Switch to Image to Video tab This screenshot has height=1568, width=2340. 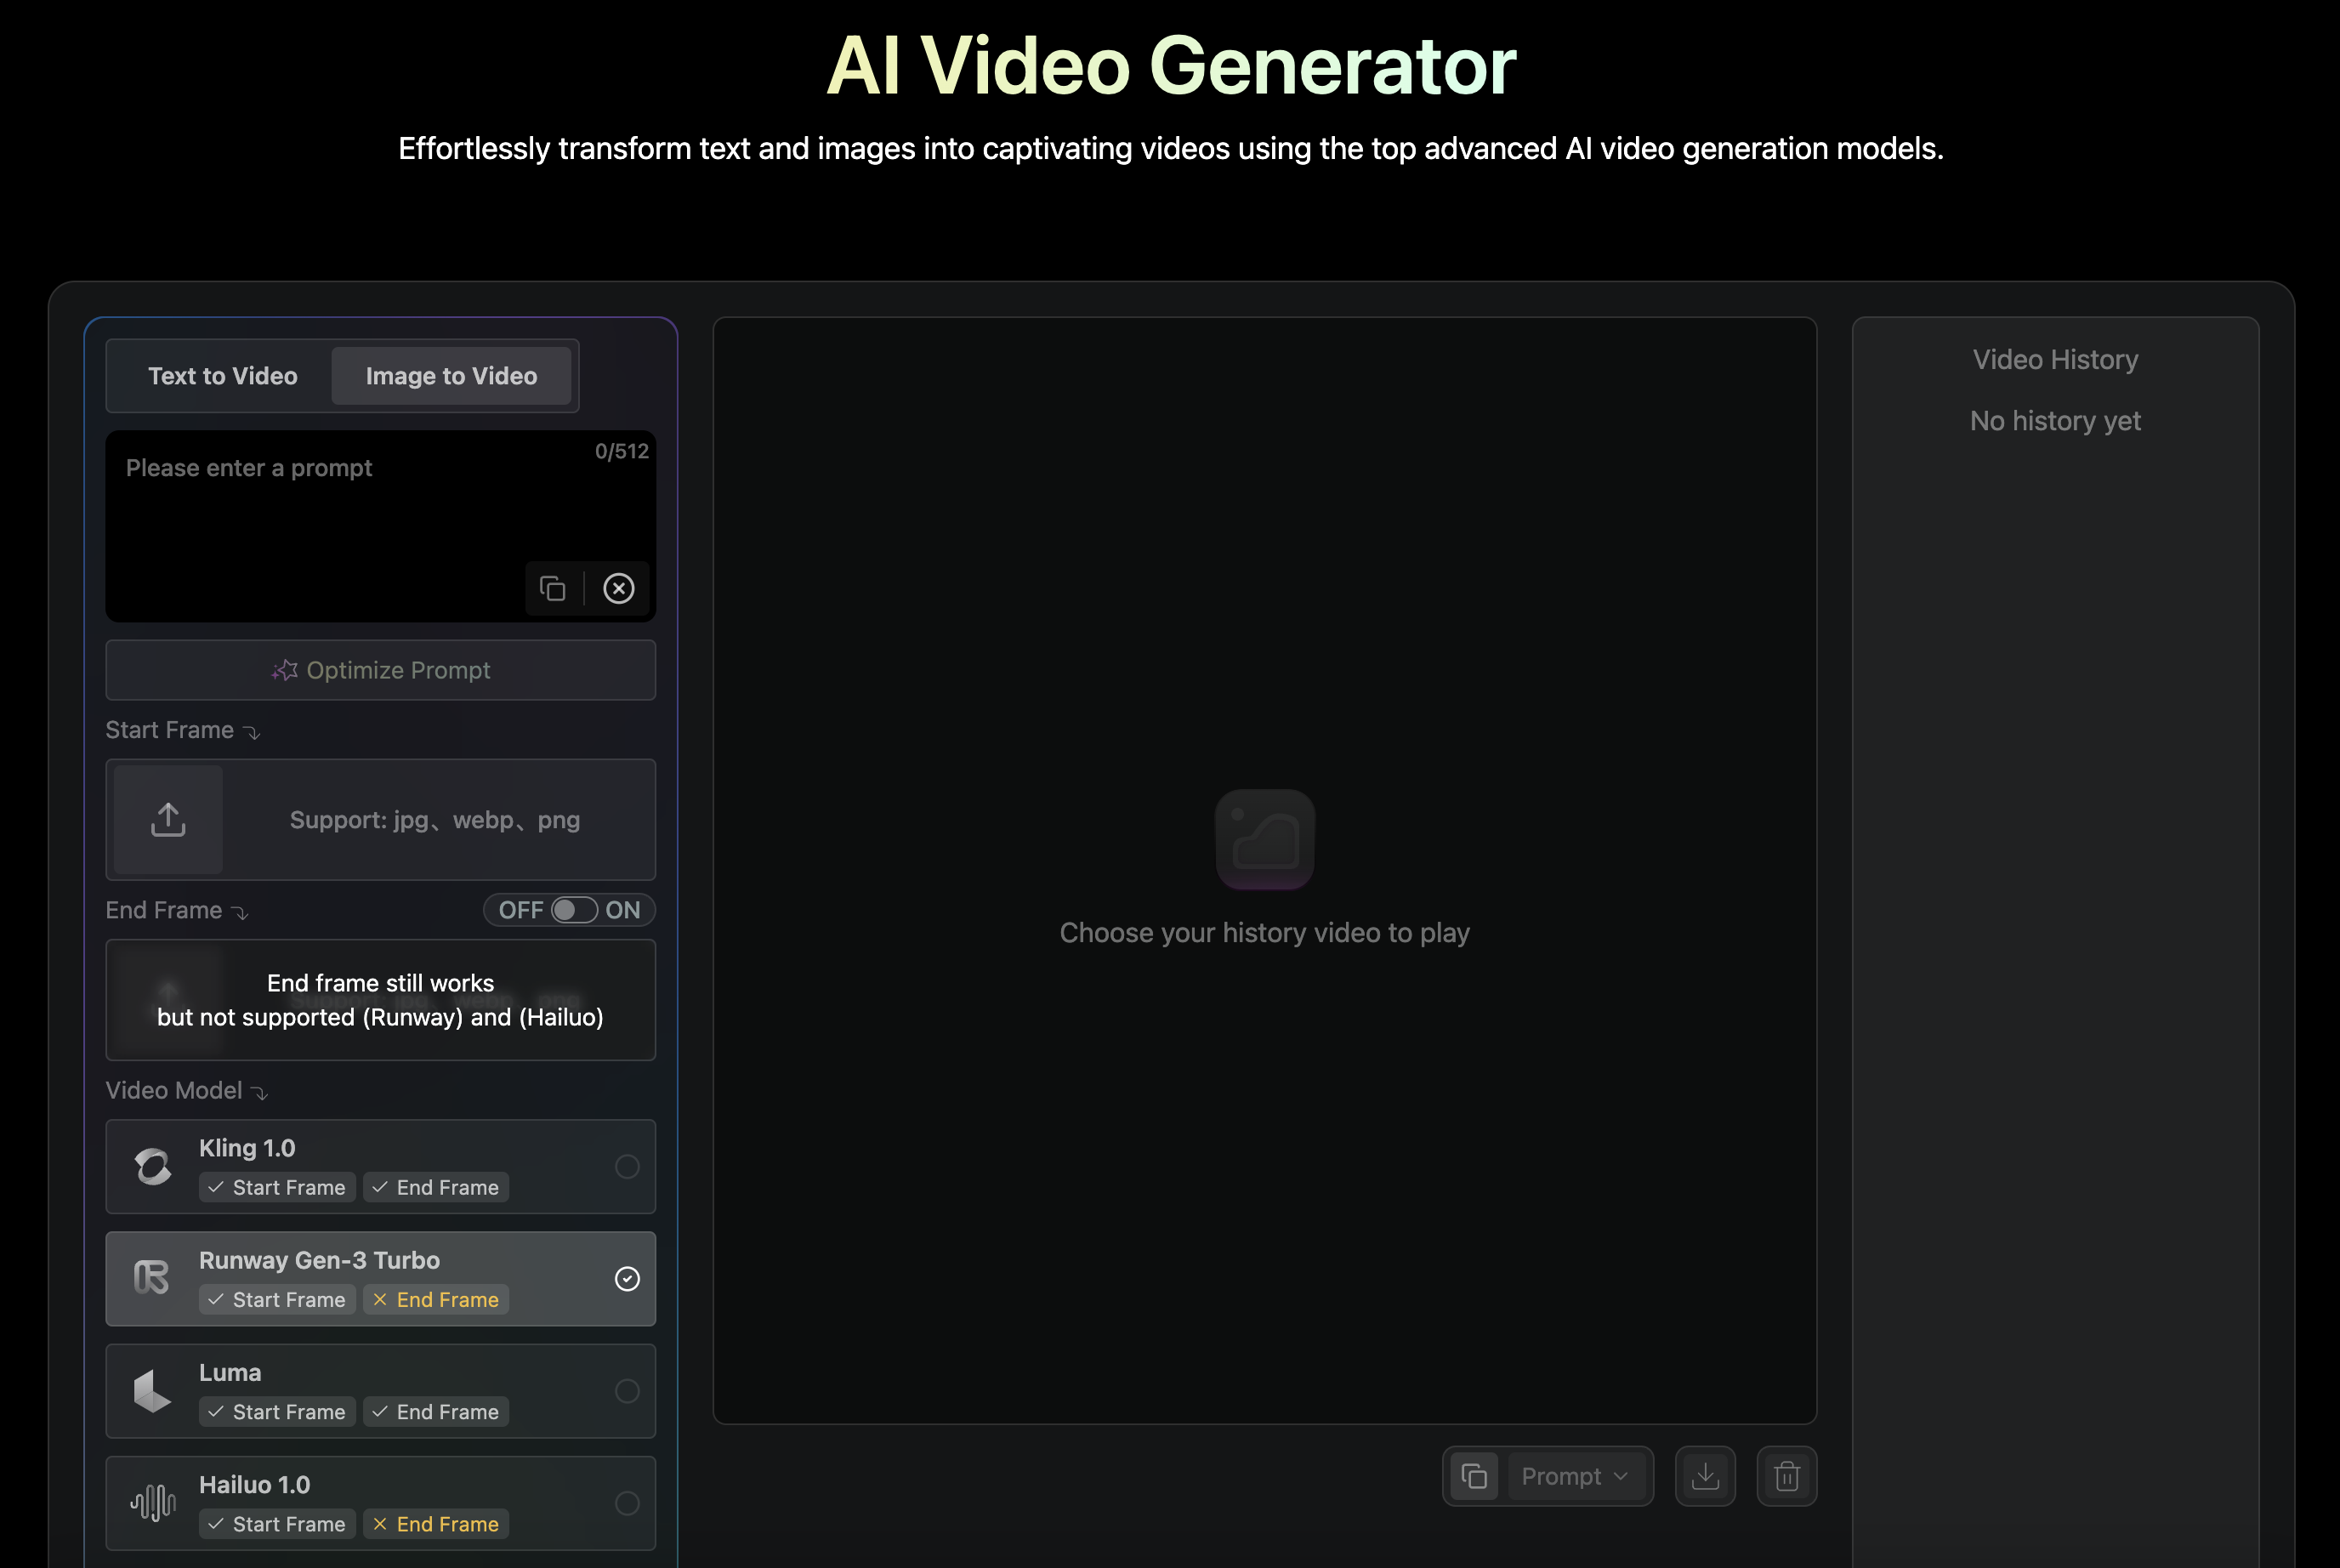450,374
